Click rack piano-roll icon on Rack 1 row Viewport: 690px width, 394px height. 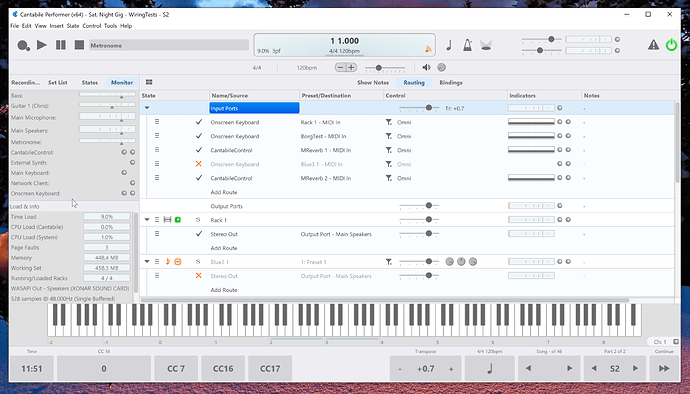click(x=167, y=220)
